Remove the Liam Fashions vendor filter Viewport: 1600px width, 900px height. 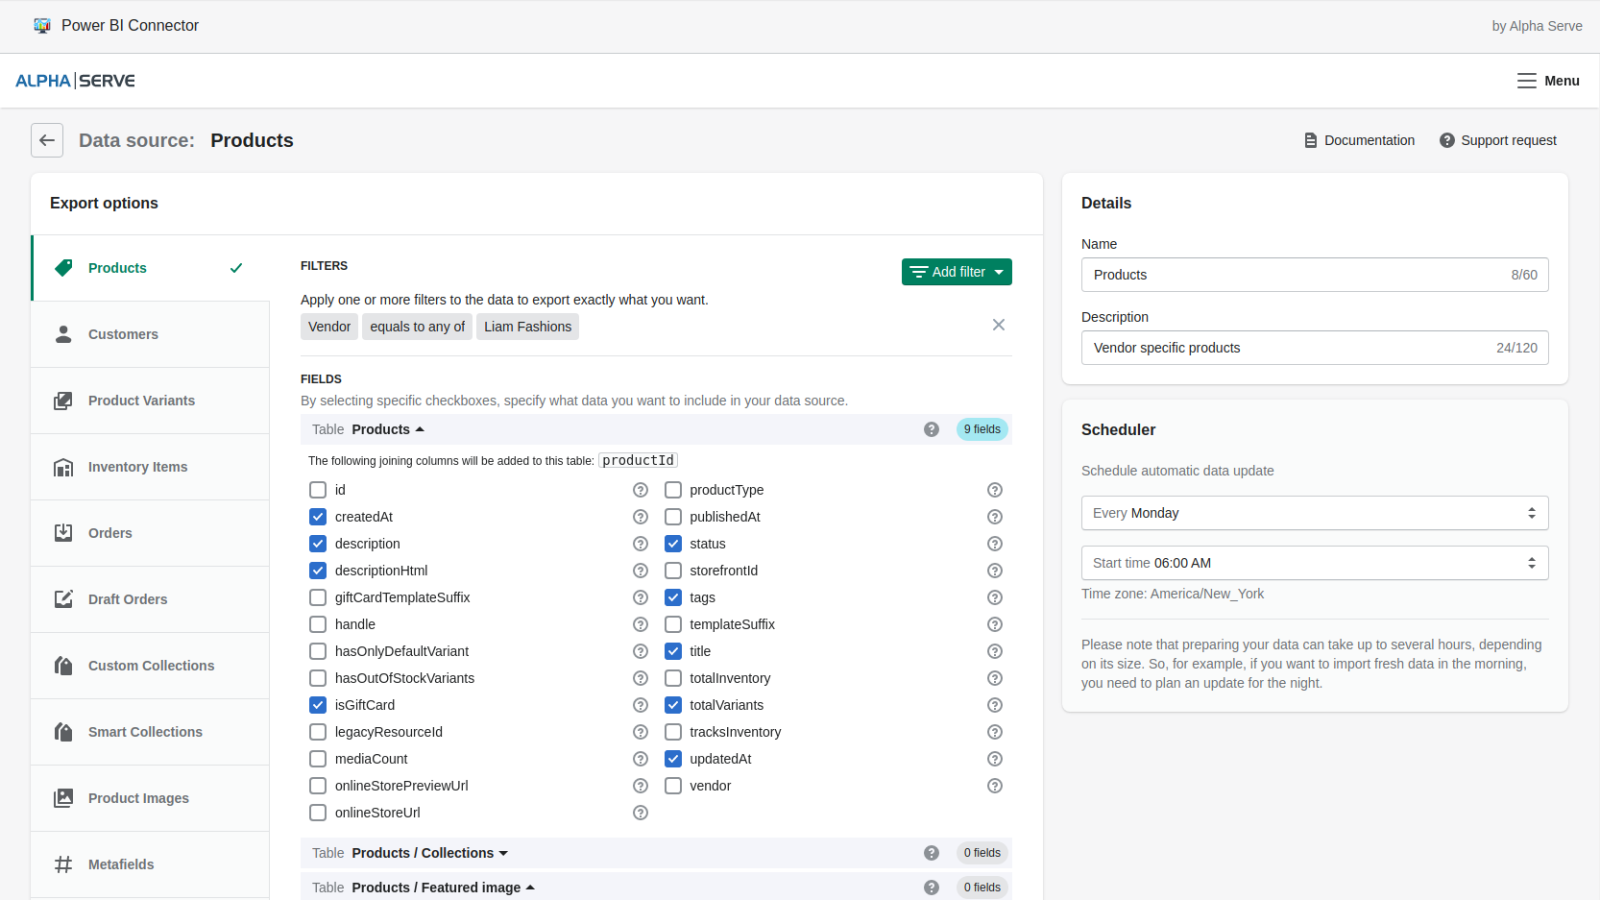pyautogui.click(x=998, y=324)
